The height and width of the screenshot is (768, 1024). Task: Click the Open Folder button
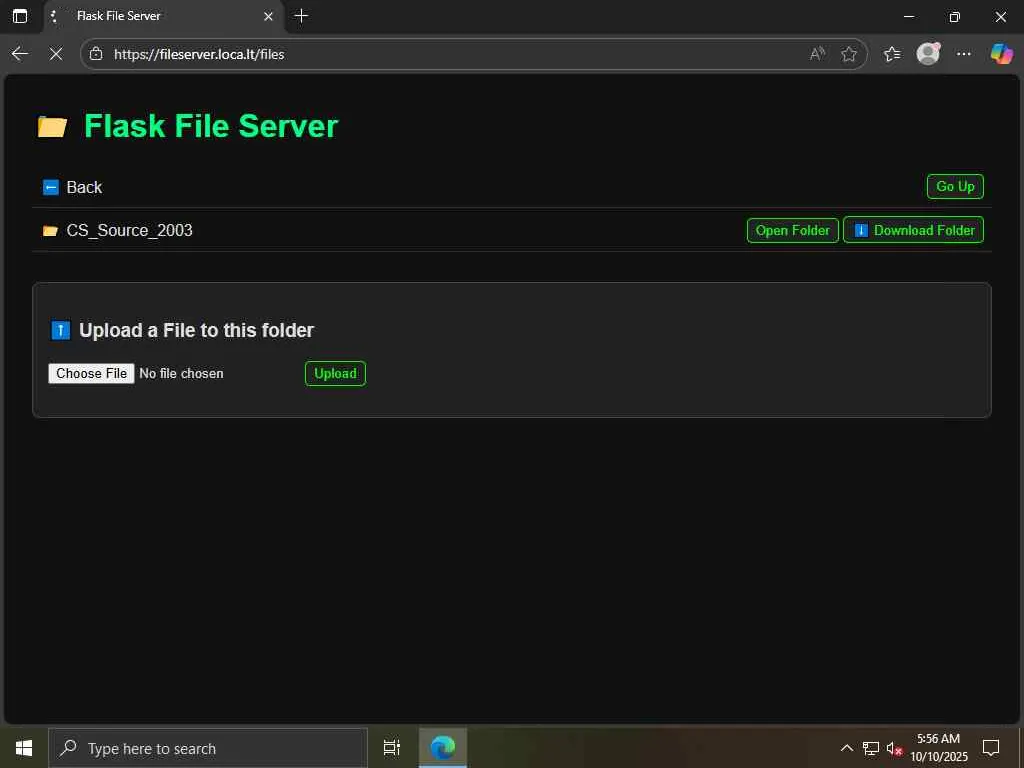(x=792, y=231)
